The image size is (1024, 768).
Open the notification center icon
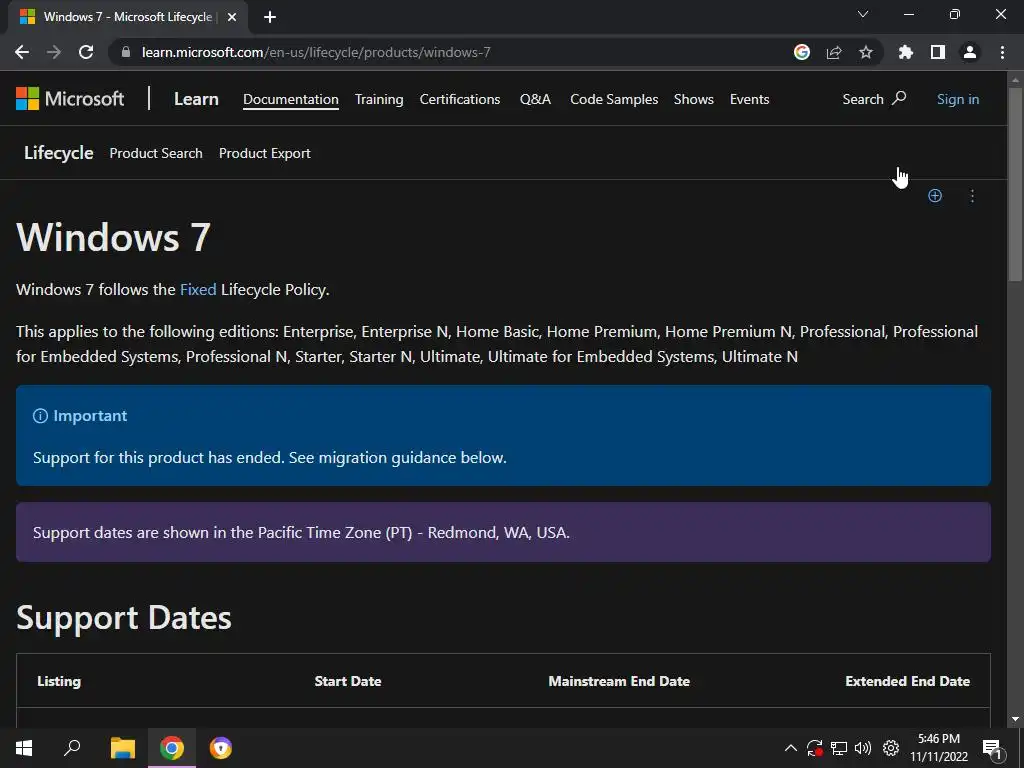pyautogui.click(x=992, y=749)
